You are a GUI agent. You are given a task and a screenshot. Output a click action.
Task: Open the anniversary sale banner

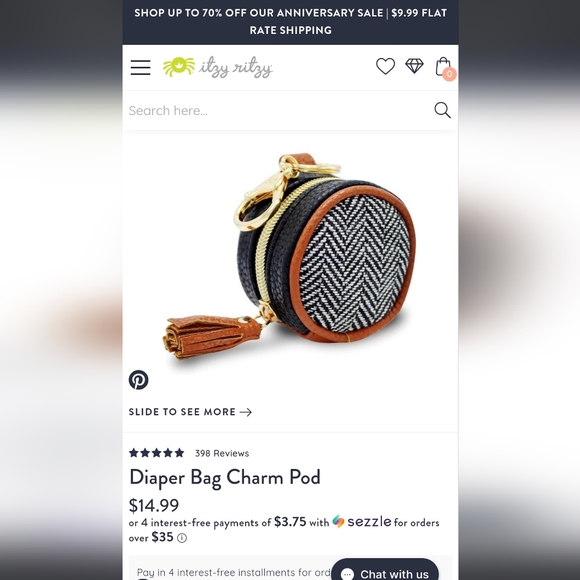tap(290, 22)
